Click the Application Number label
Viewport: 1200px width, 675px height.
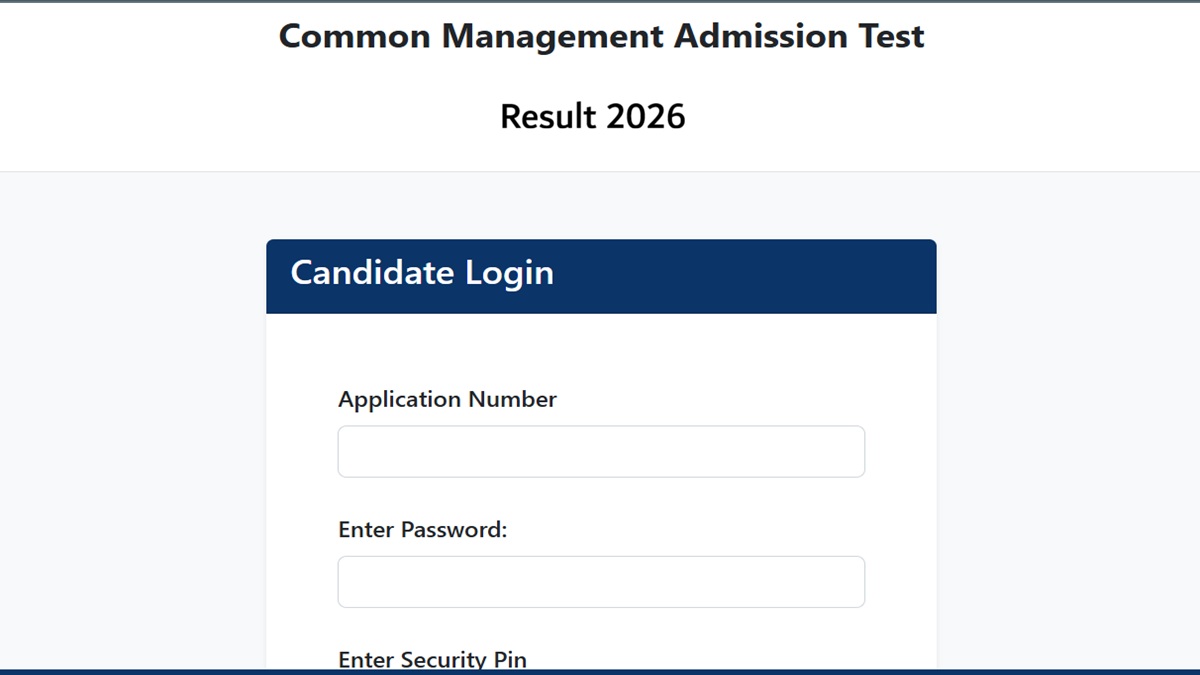[447, 399]
